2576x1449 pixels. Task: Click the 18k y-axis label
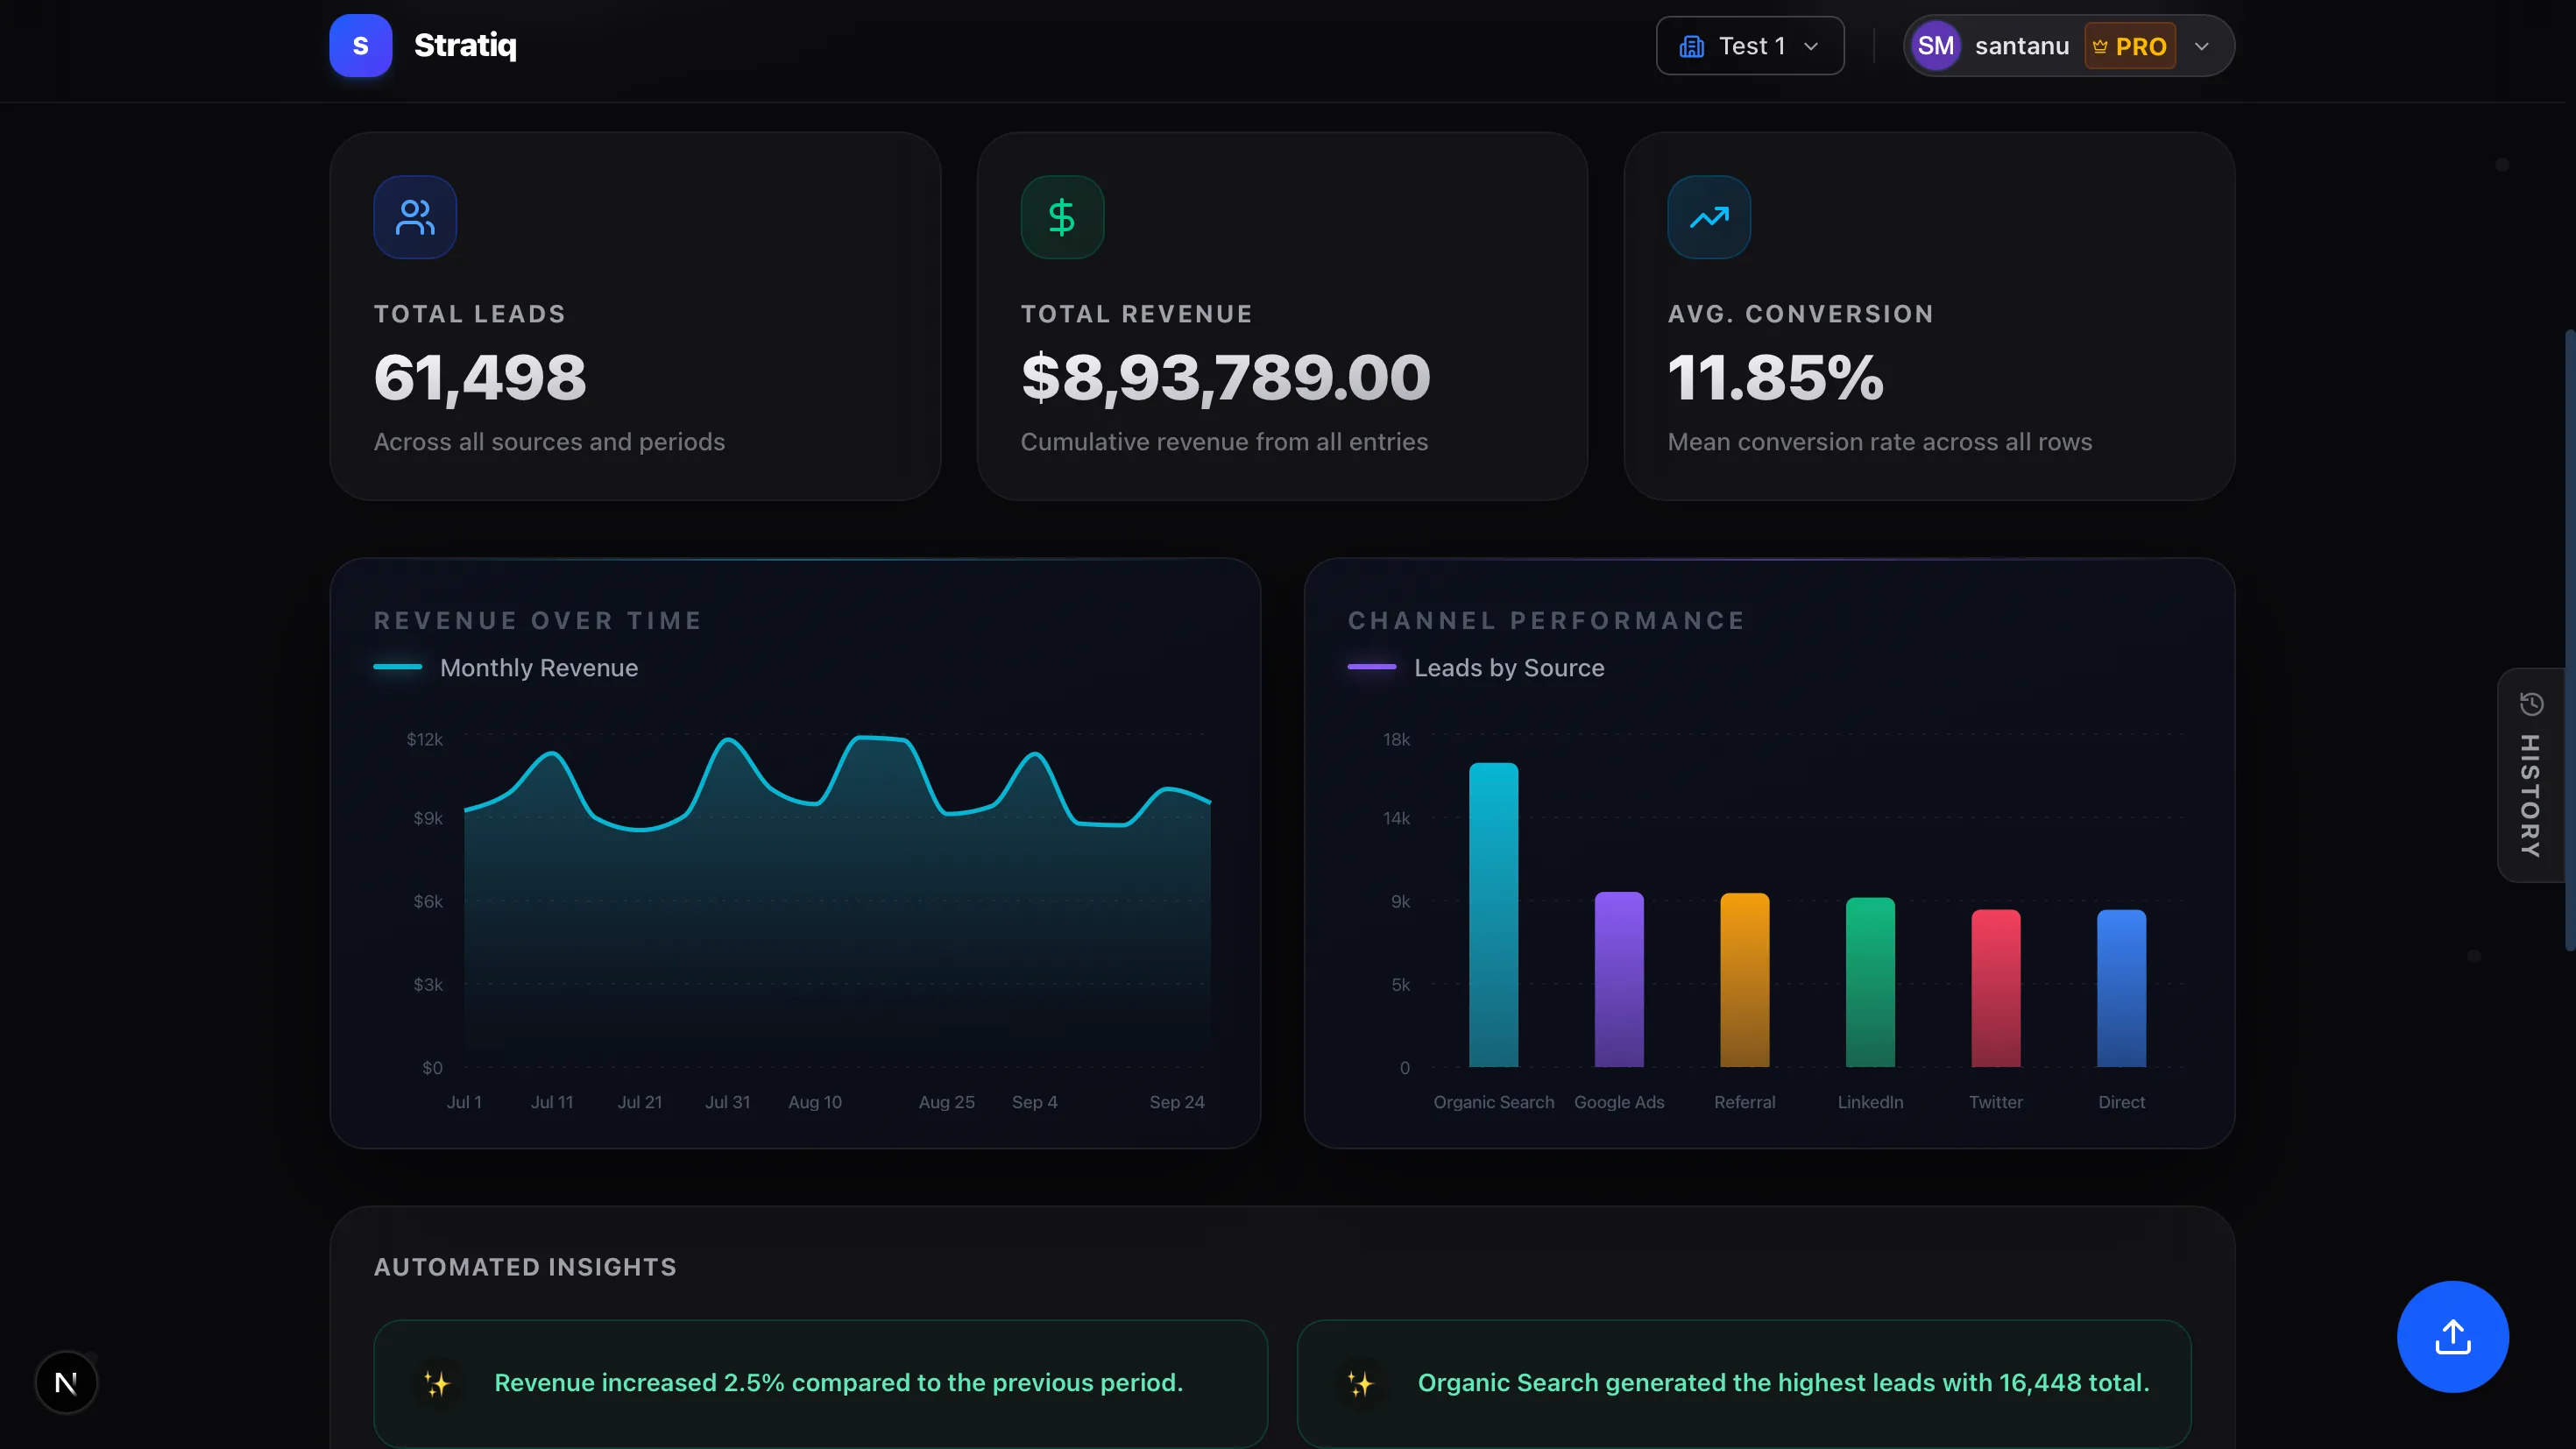[1396, 739]
